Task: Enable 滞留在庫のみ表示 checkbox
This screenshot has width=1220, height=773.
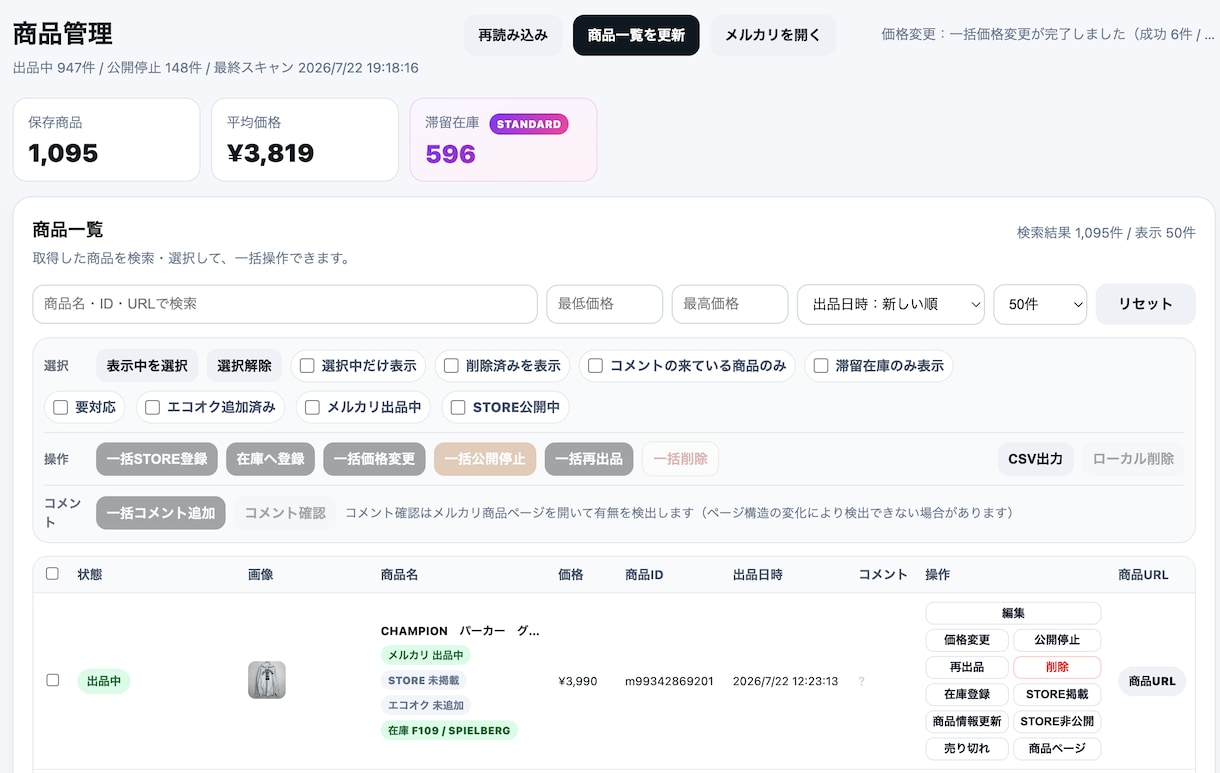Action: pyautogui.click(x=820, y=366)
